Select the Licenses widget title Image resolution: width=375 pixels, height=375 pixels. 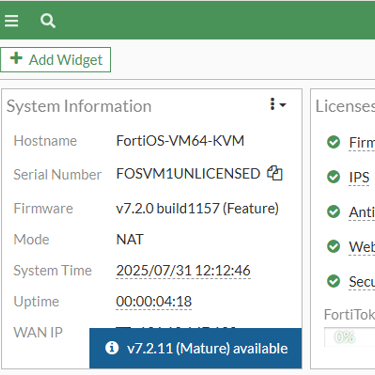[x=345, y=106]
